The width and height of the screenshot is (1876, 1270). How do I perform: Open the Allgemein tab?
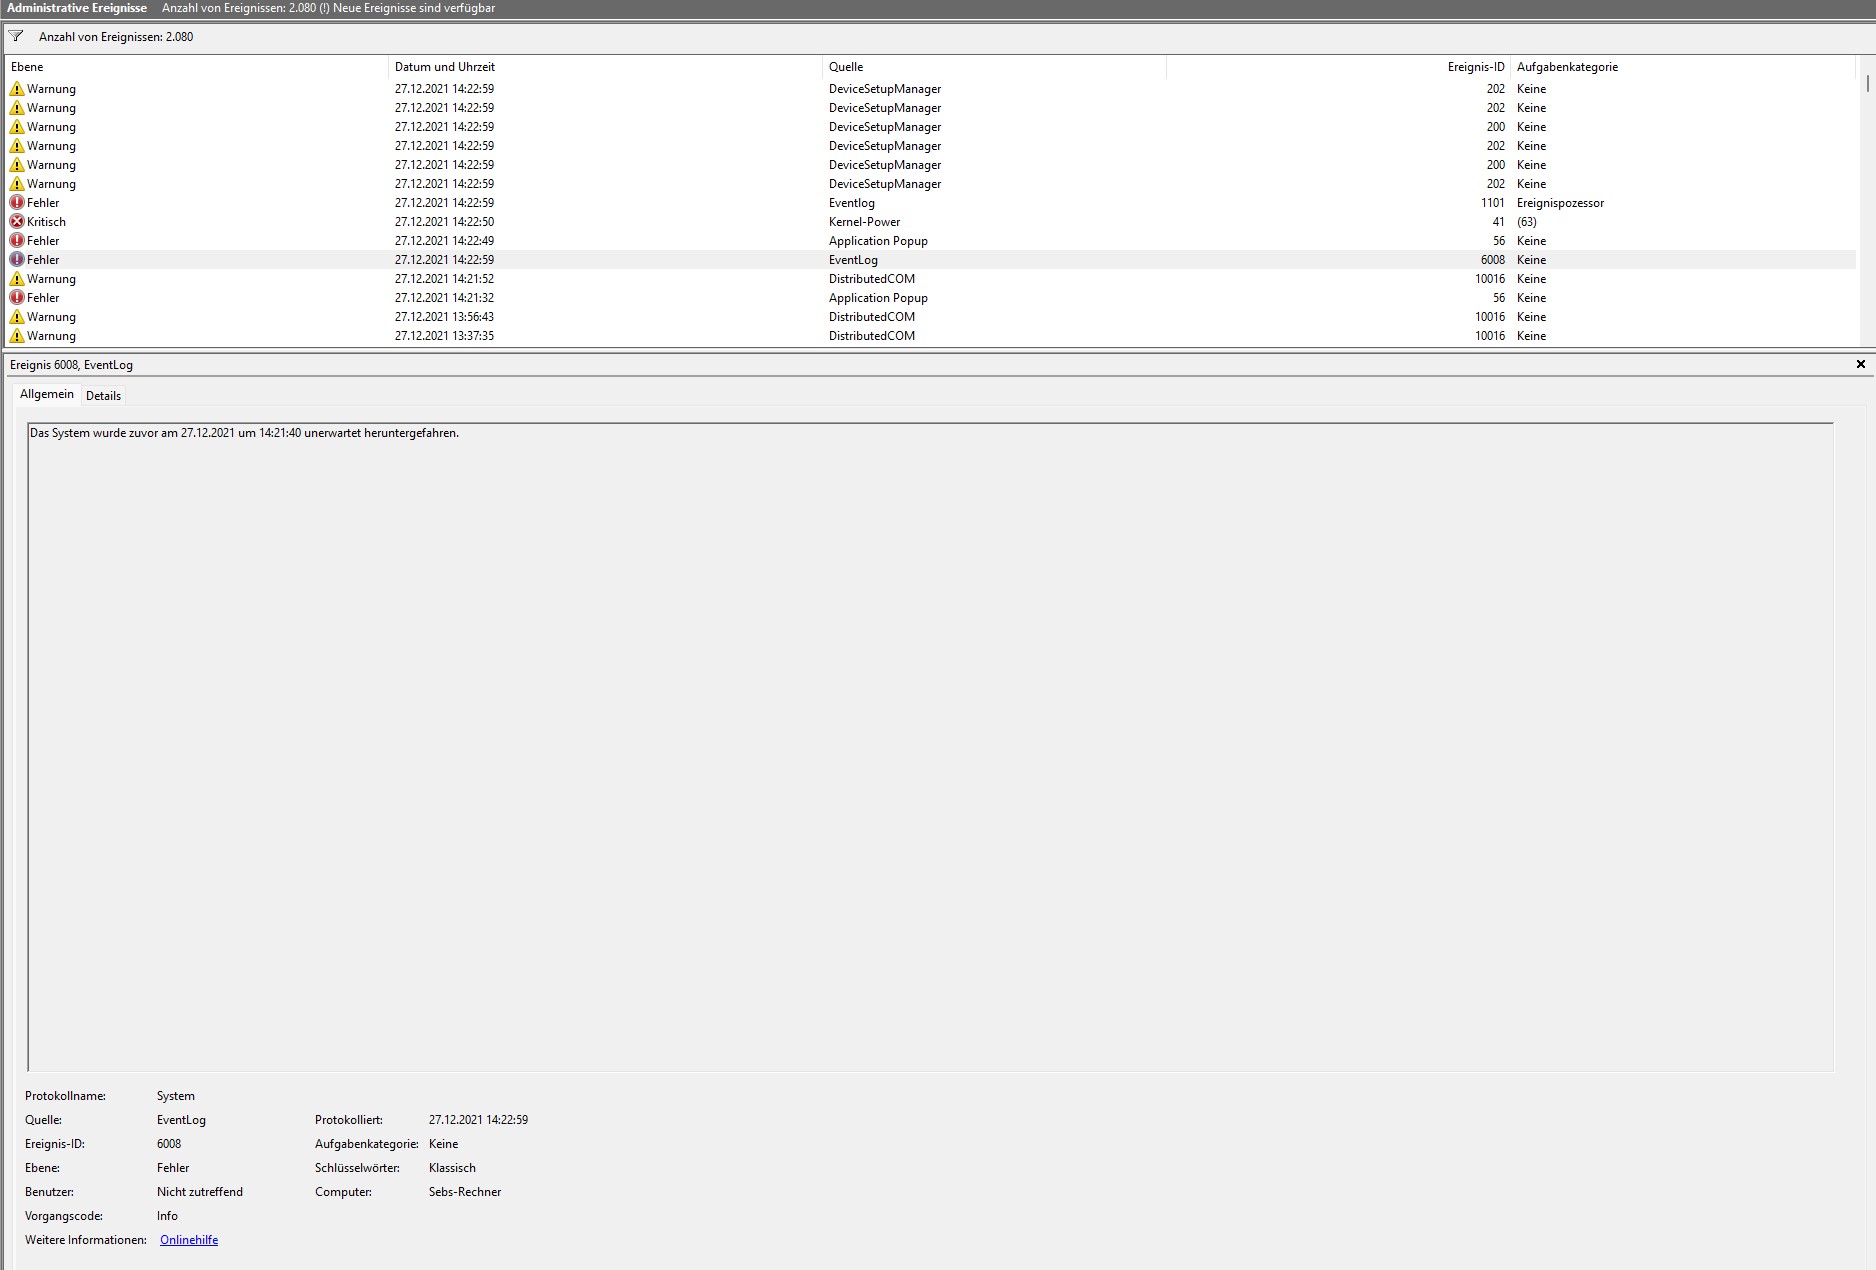pos(47,395)
